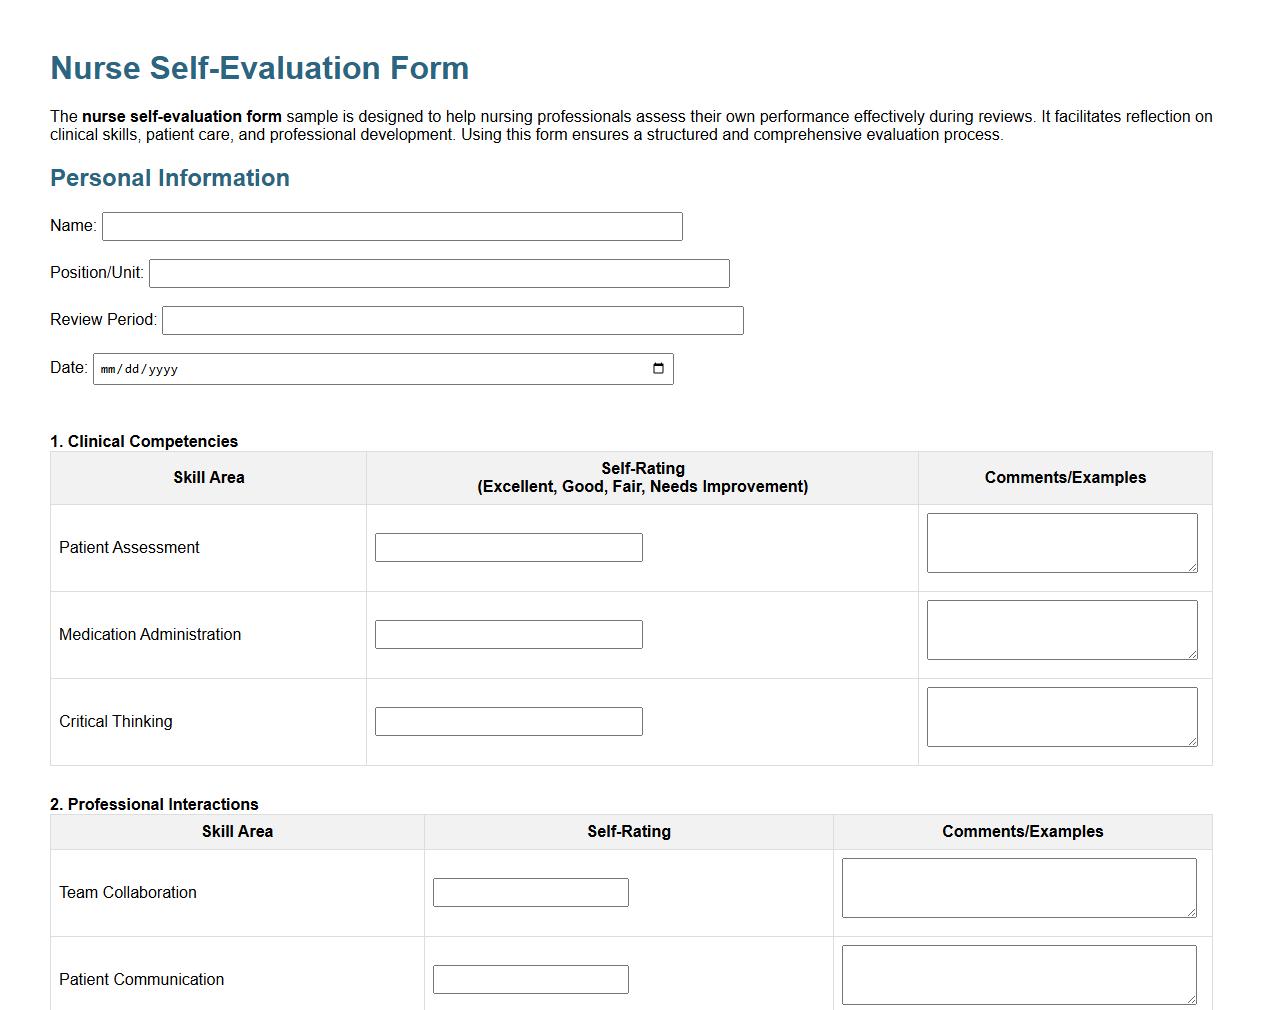The height and width of the screenshot is (1010, 1263).
Task: Click the resize grip on Patient Assessment comments
Action: pos(1193,568)
